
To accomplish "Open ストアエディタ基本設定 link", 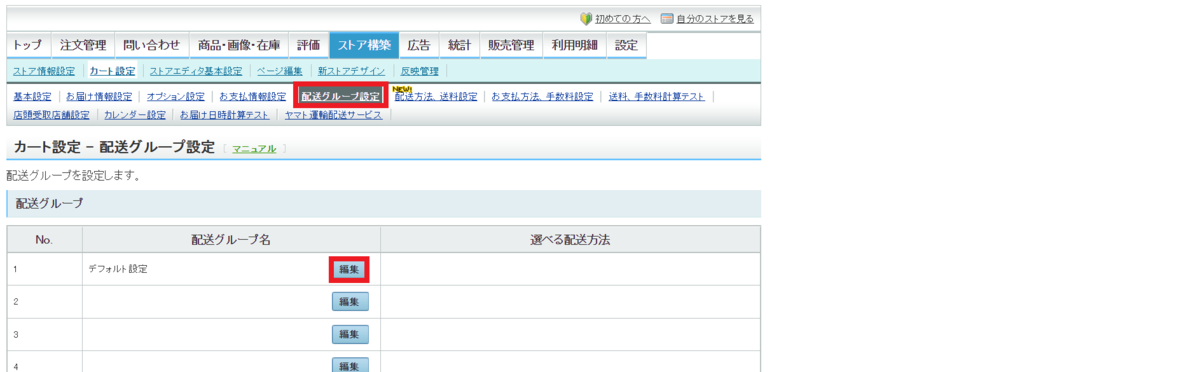I will pyautogui.click(x=196, y=71).
